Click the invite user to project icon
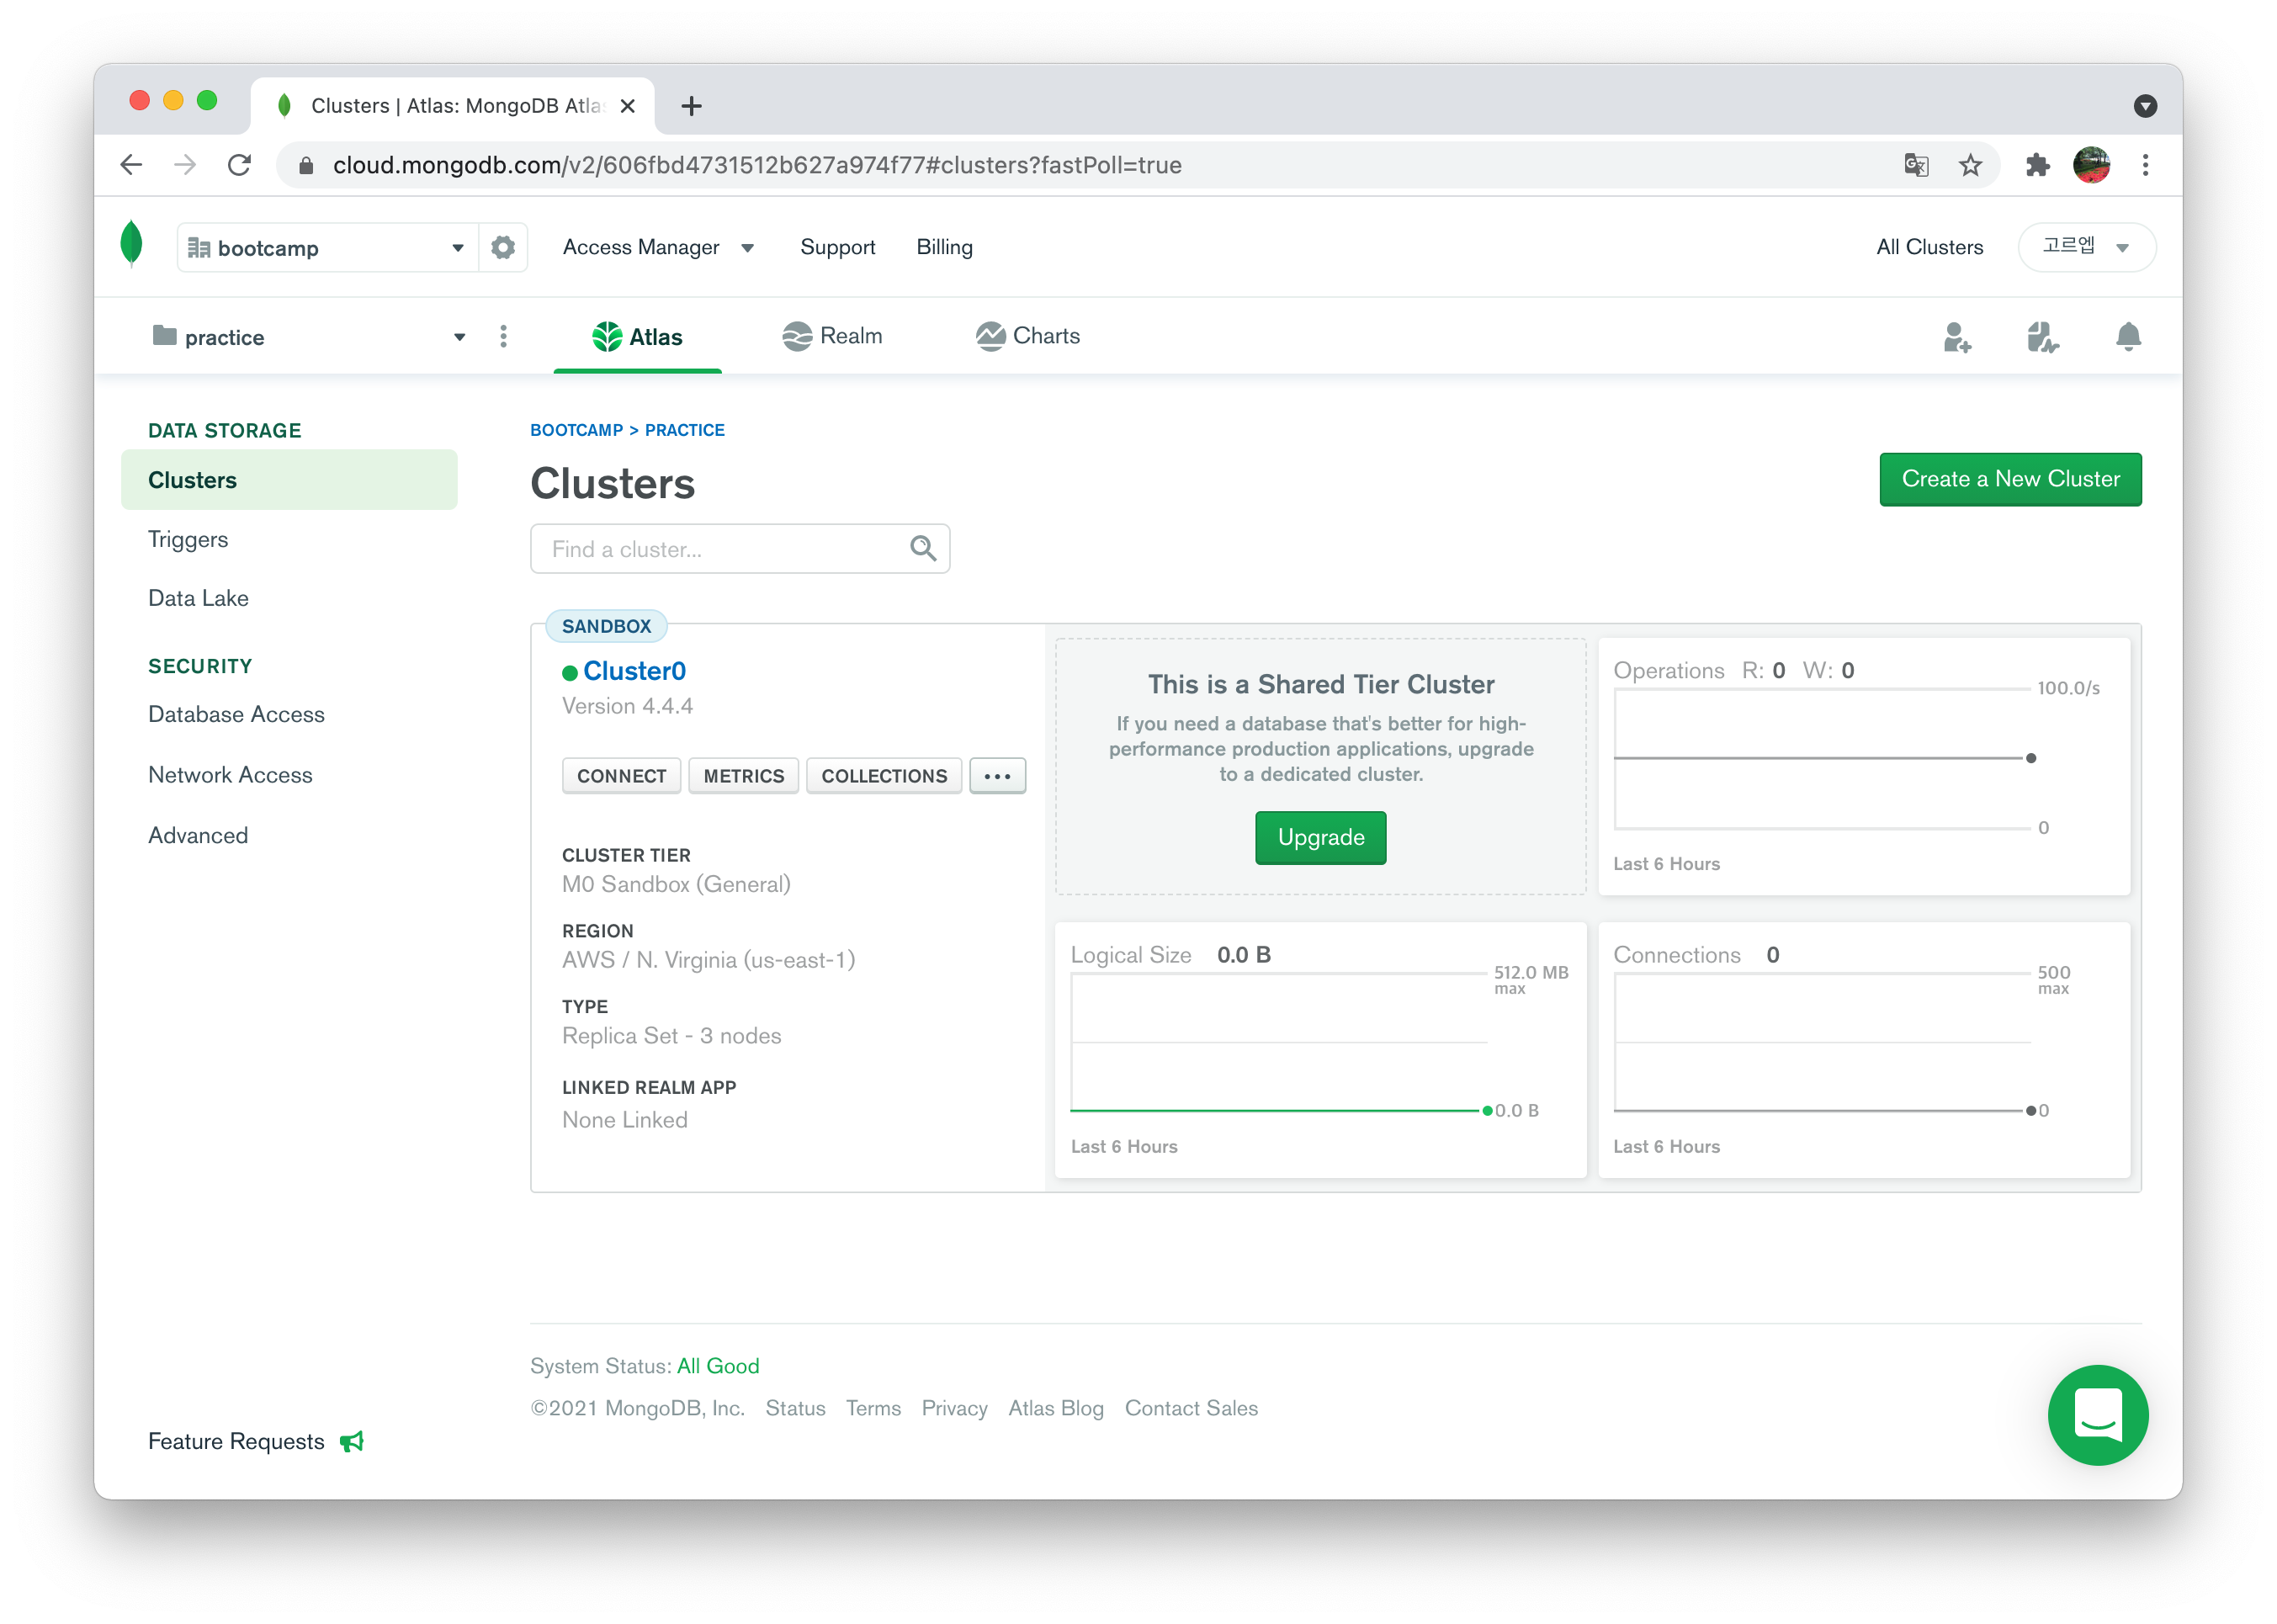2277x1624 pixels. [1956, 337]
